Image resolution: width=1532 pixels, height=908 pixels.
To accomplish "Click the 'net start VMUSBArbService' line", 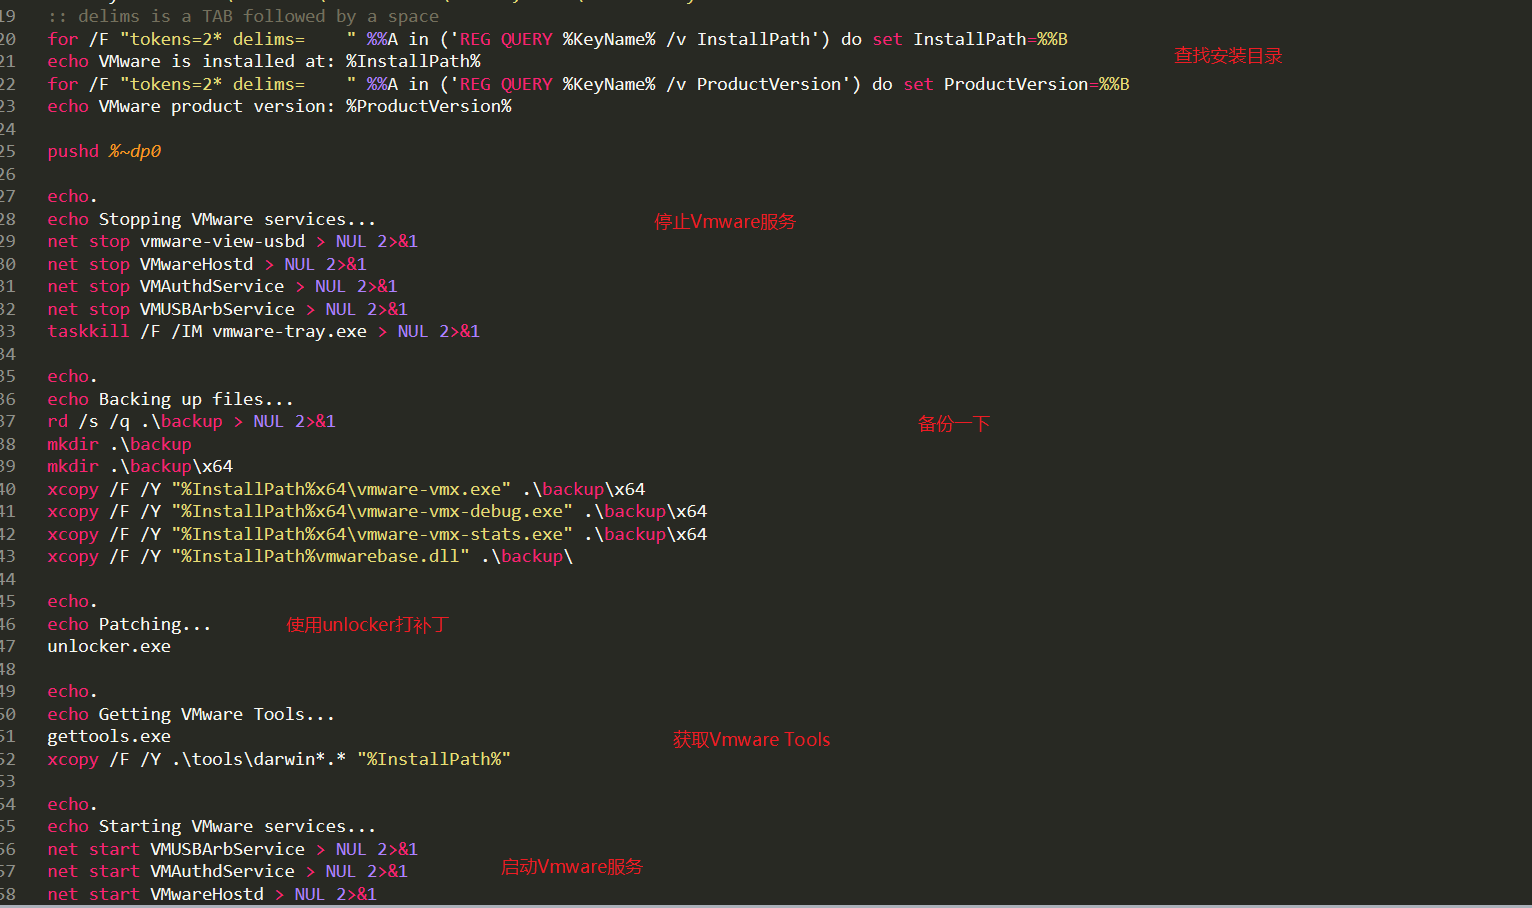I will pyautogui.click(x=233, y=849).
